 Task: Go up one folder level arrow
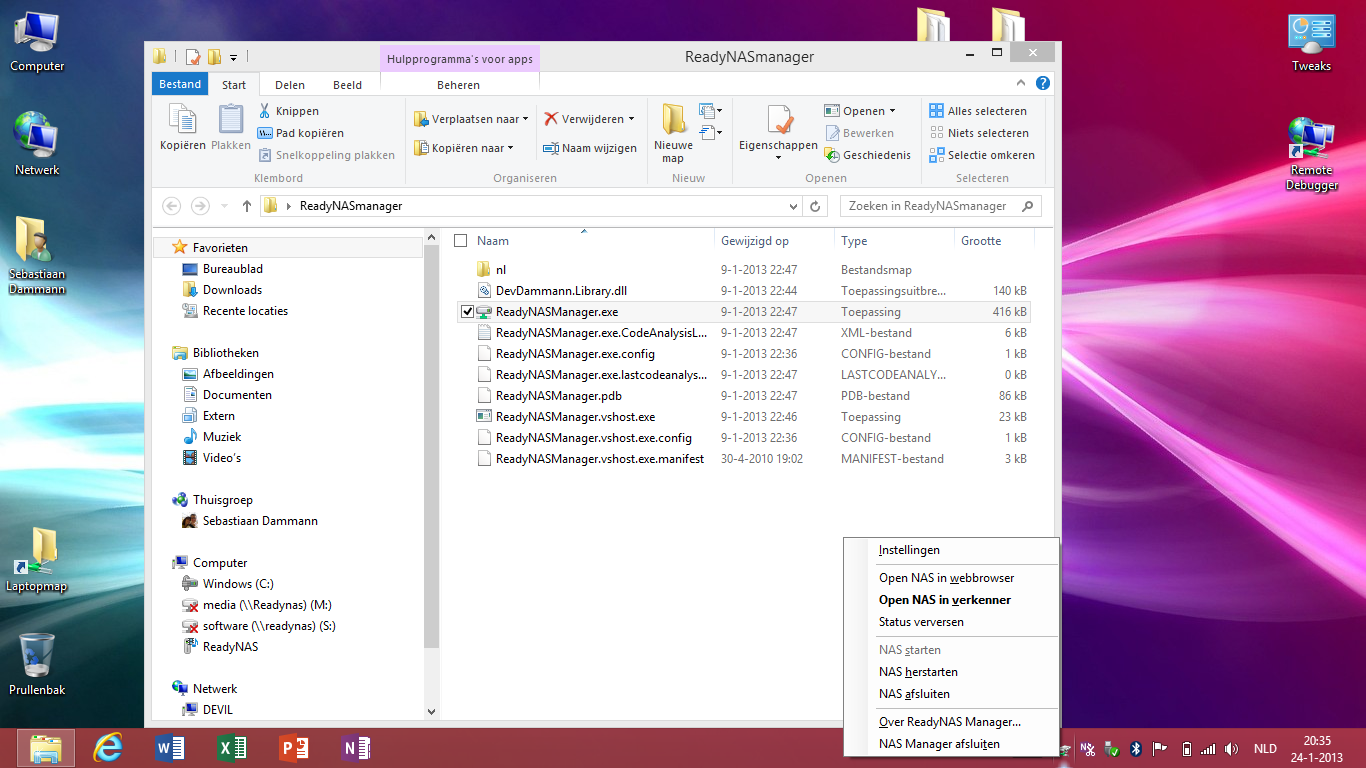tap(246, 206)
